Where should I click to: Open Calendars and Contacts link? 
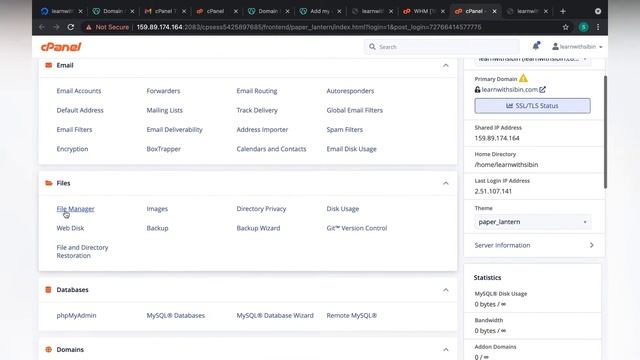point(271,149)
